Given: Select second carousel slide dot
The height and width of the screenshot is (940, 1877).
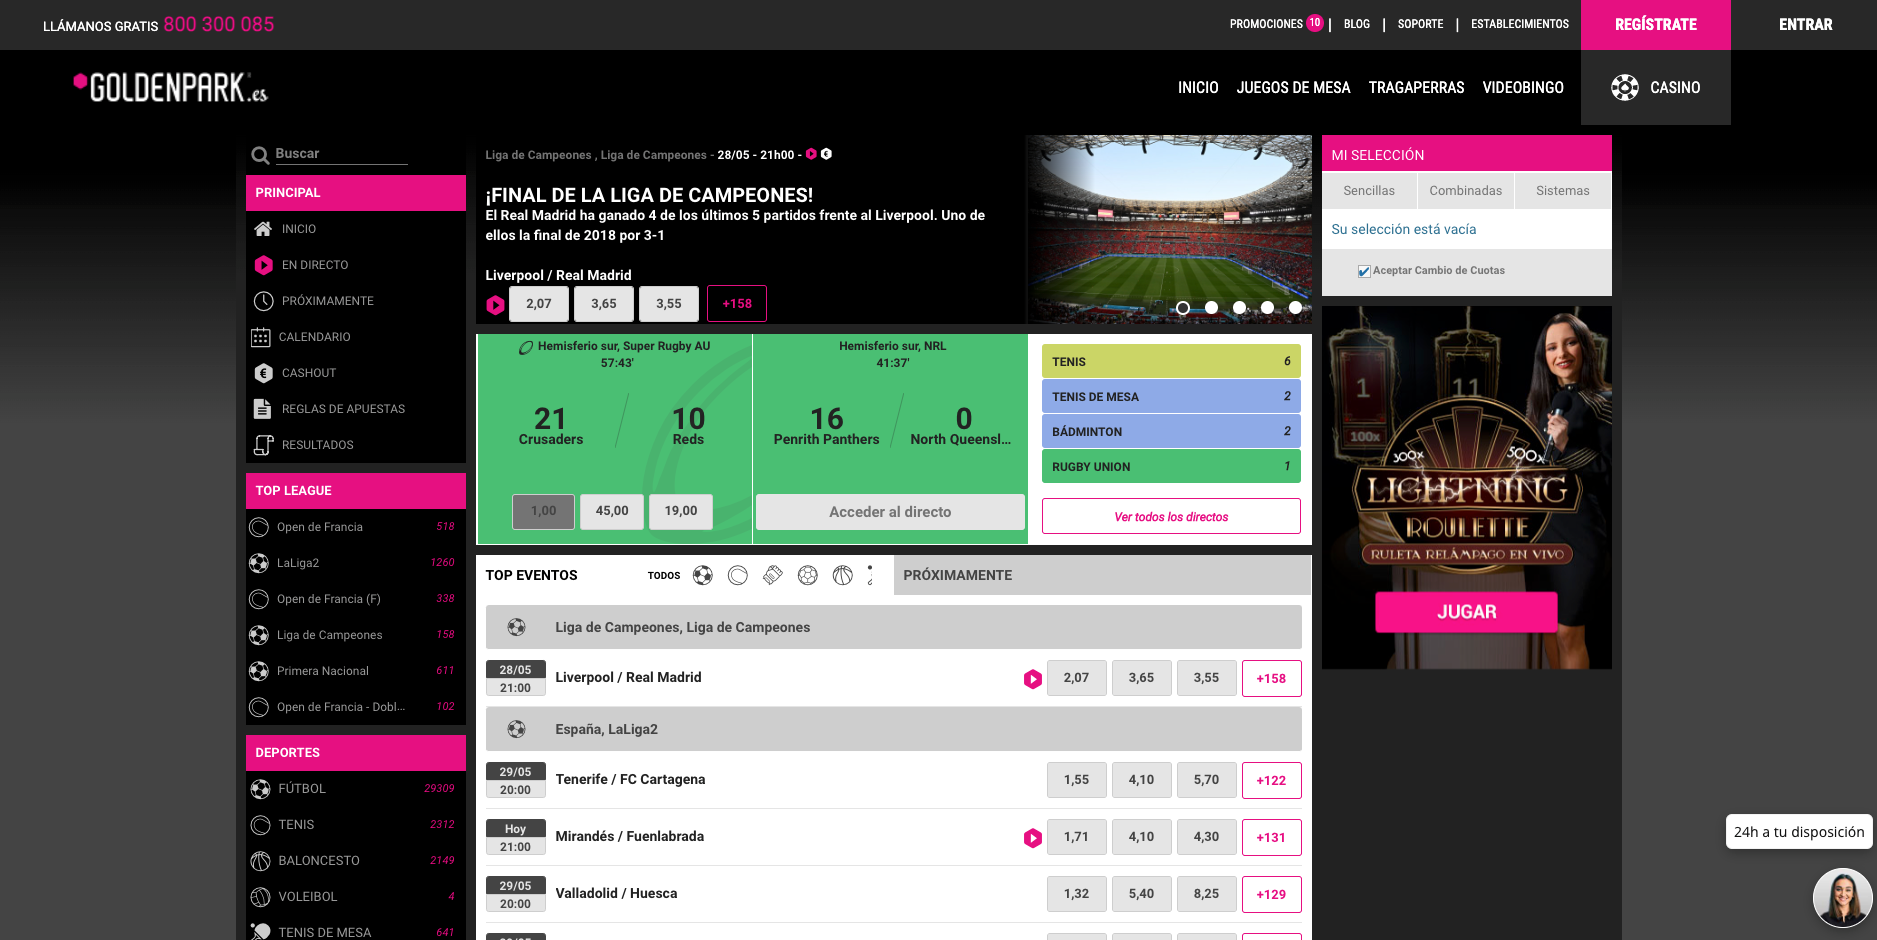Looking at the screenshot, I should 1211,308.
